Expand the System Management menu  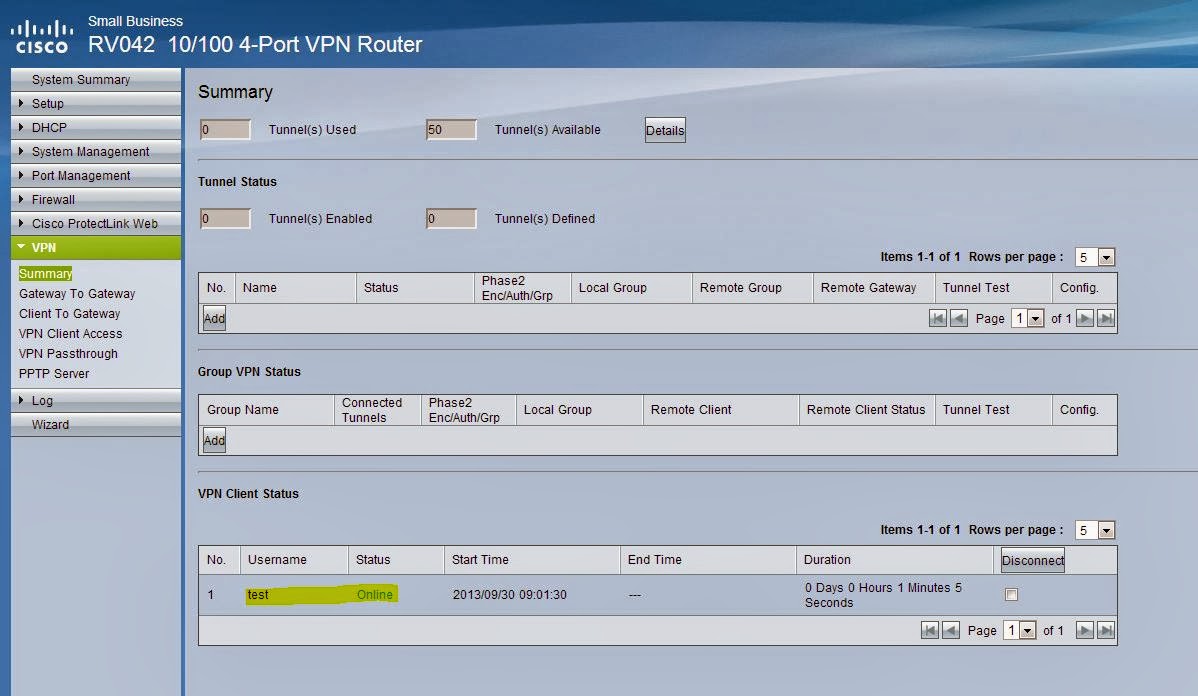[x=96, y=151]
